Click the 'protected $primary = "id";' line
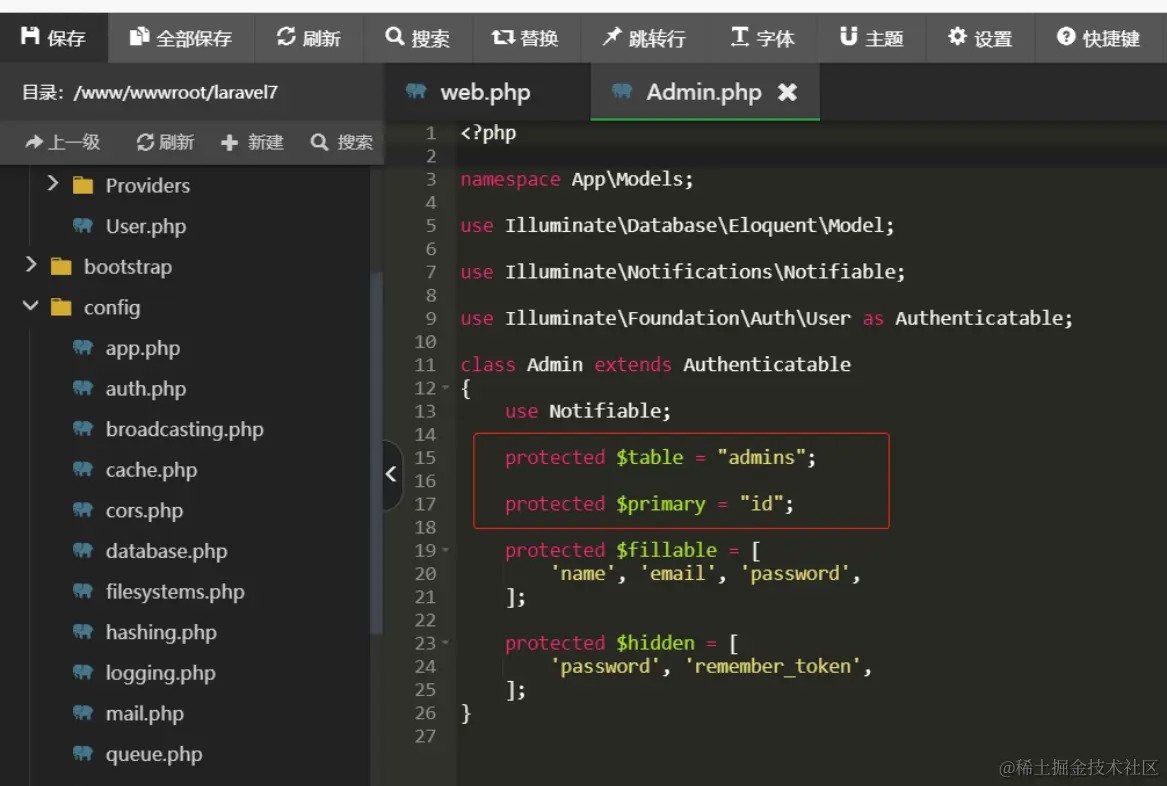Screen dimensions: 1167x786 point(649,504)
